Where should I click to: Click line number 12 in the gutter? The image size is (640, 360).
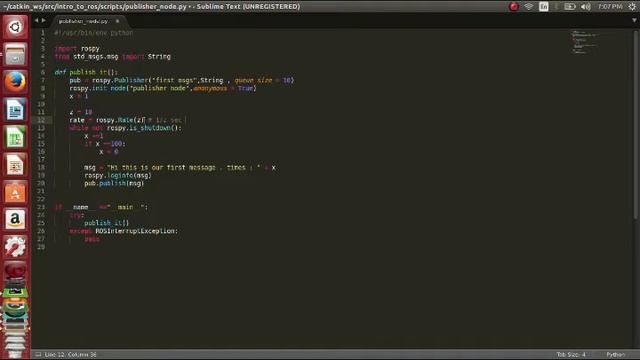(x=41, y=120)
